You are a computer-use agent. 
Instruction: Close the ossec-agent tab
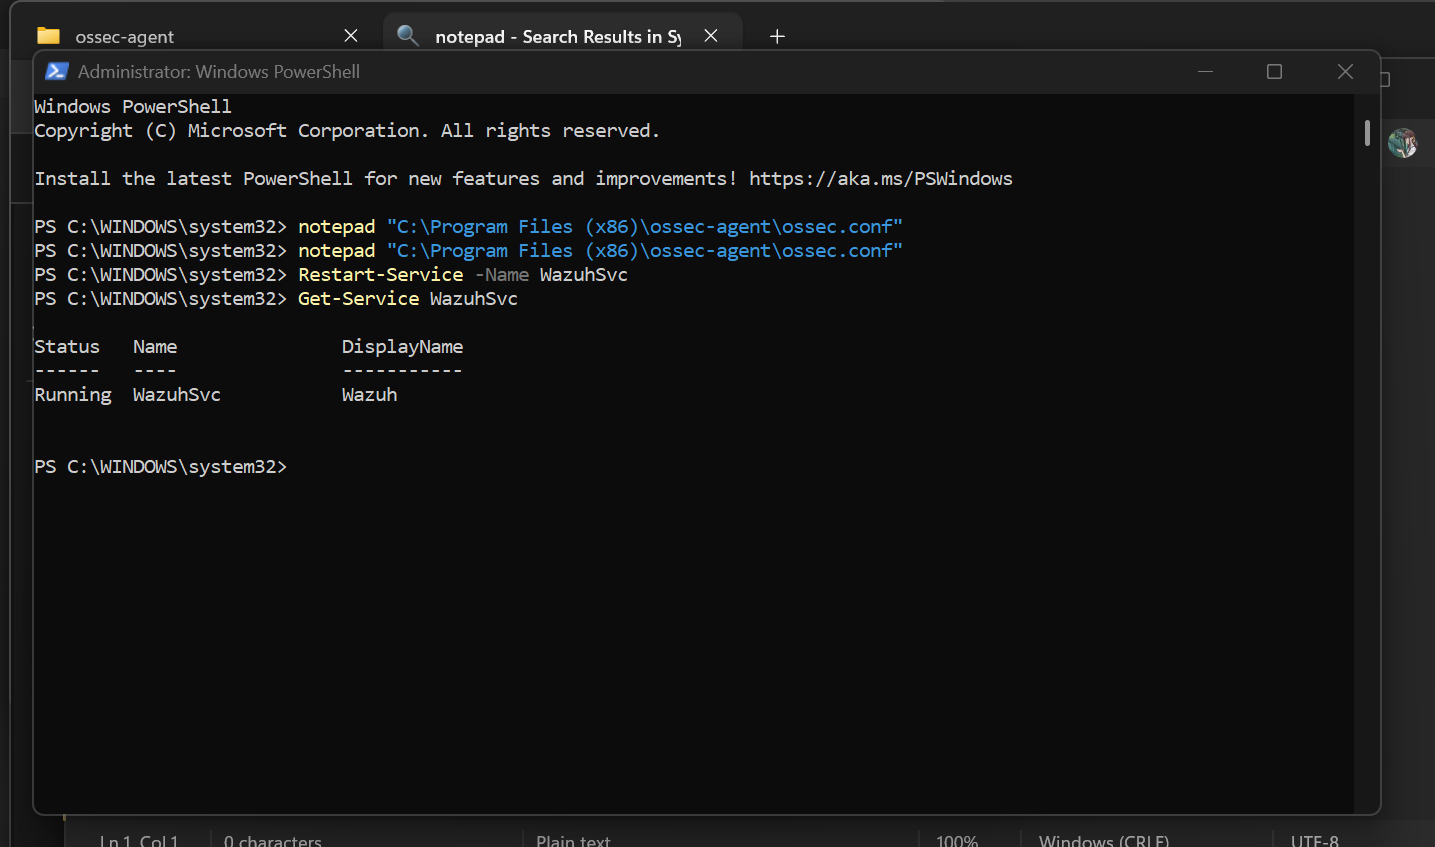click(x=351, y=36)
